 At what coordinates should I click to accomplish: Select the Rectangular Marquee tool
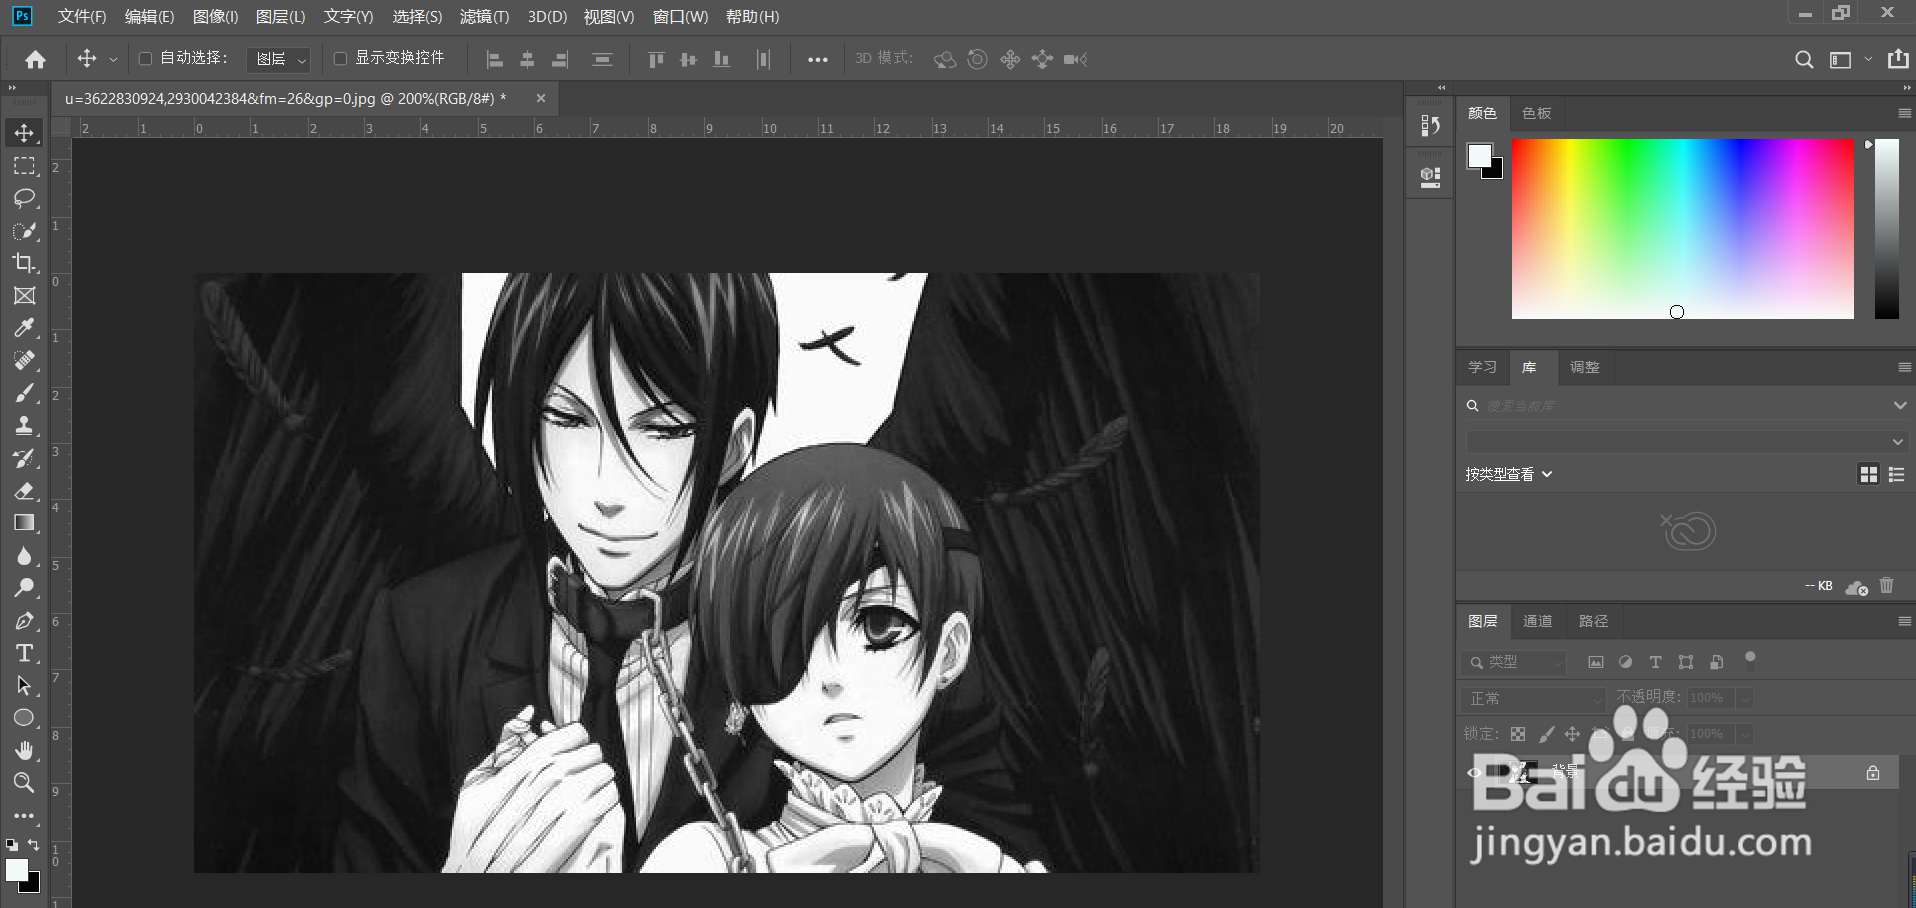pyautogui.click(x=24, y=166)
